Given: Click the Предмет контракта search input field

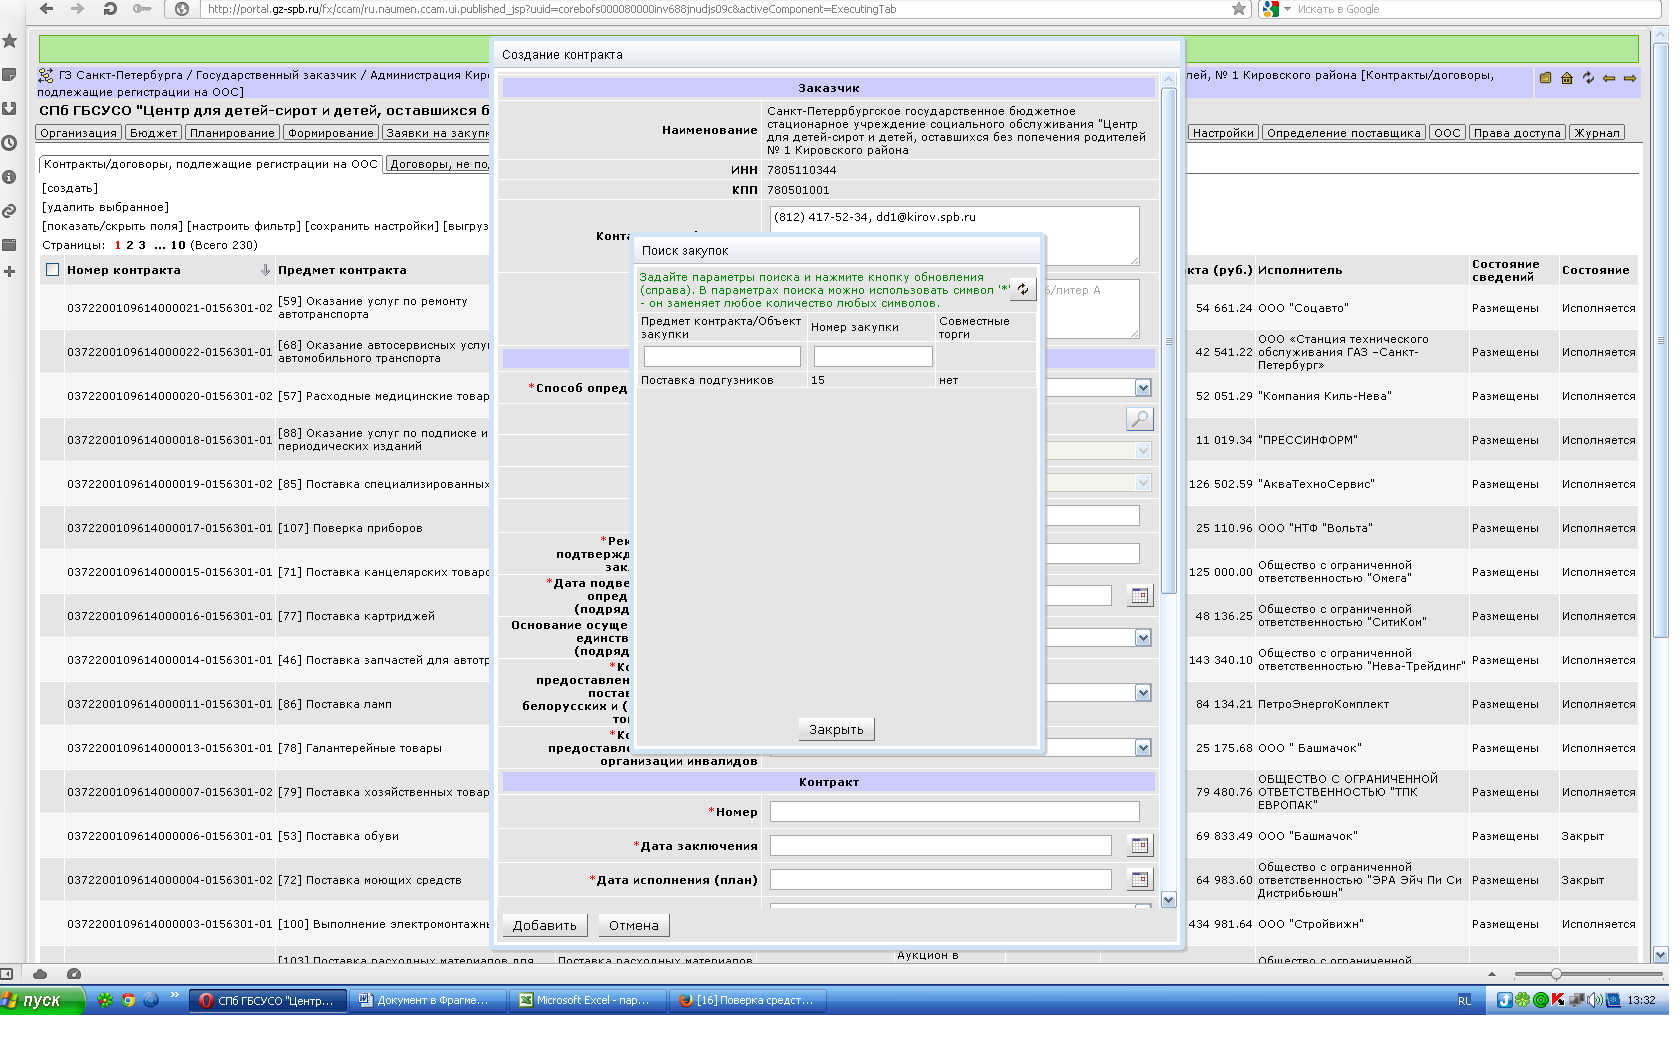Looking at the screenshot, I should point(722,357).
